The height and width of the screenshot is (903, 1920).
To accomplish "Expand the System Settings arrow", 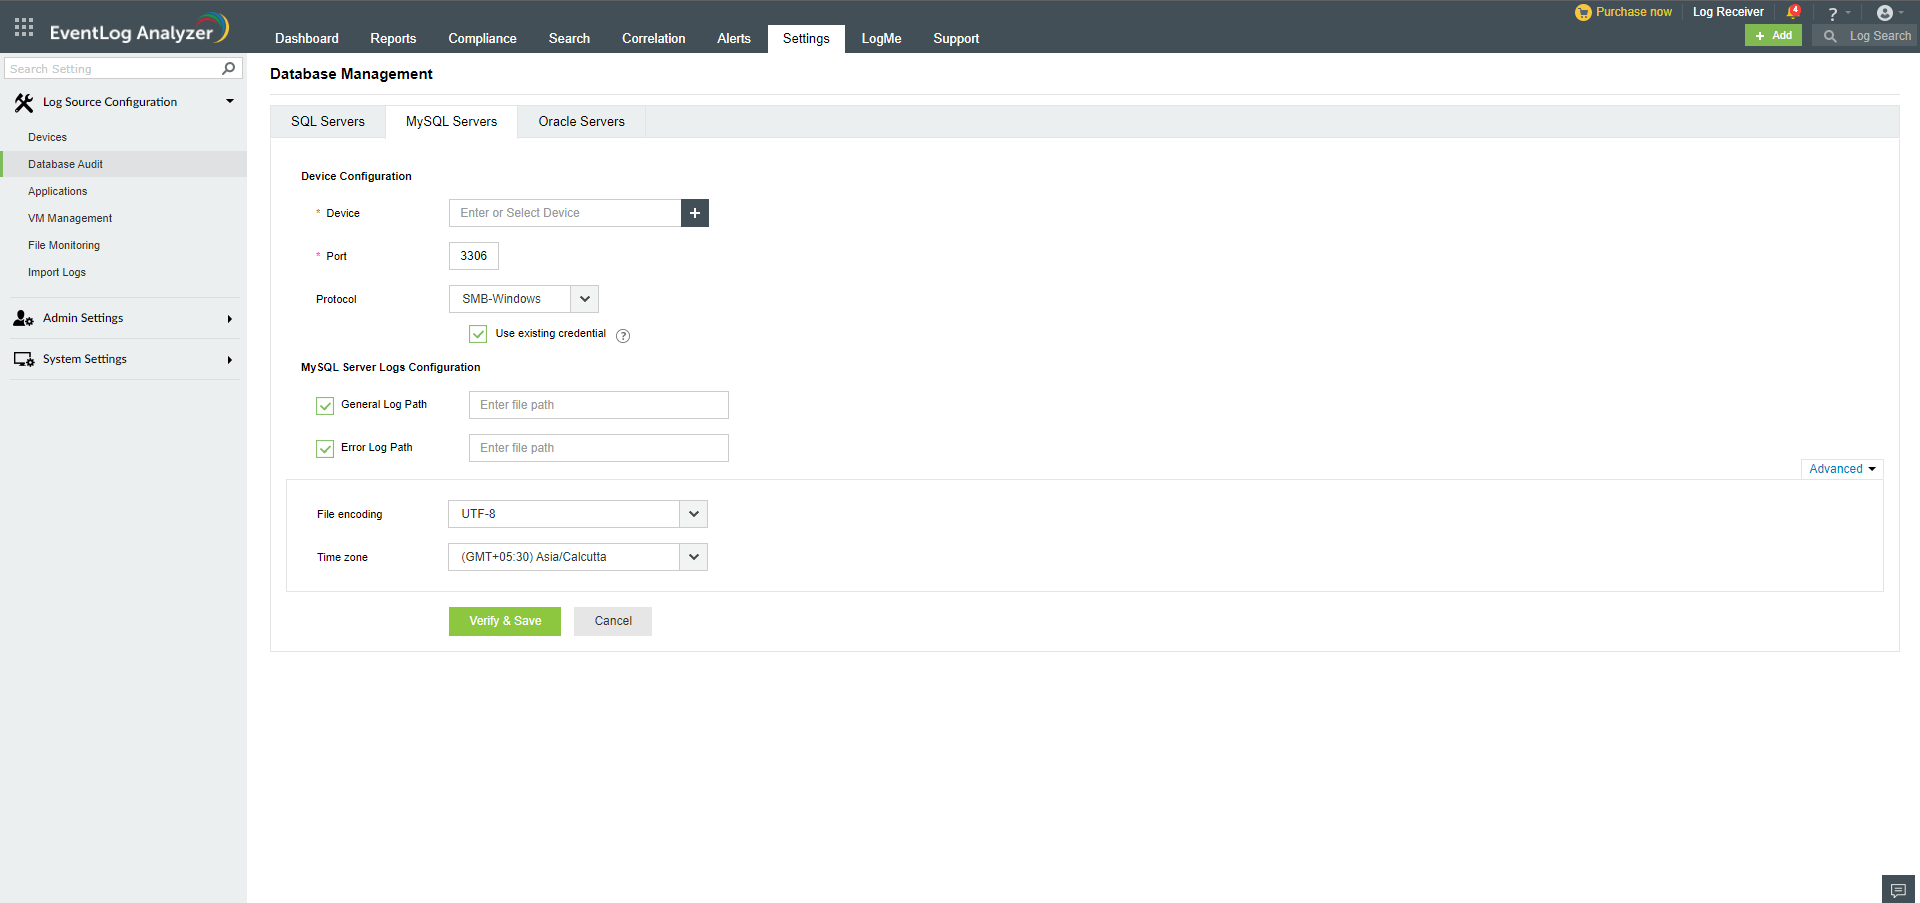I will tap(230, 360).
